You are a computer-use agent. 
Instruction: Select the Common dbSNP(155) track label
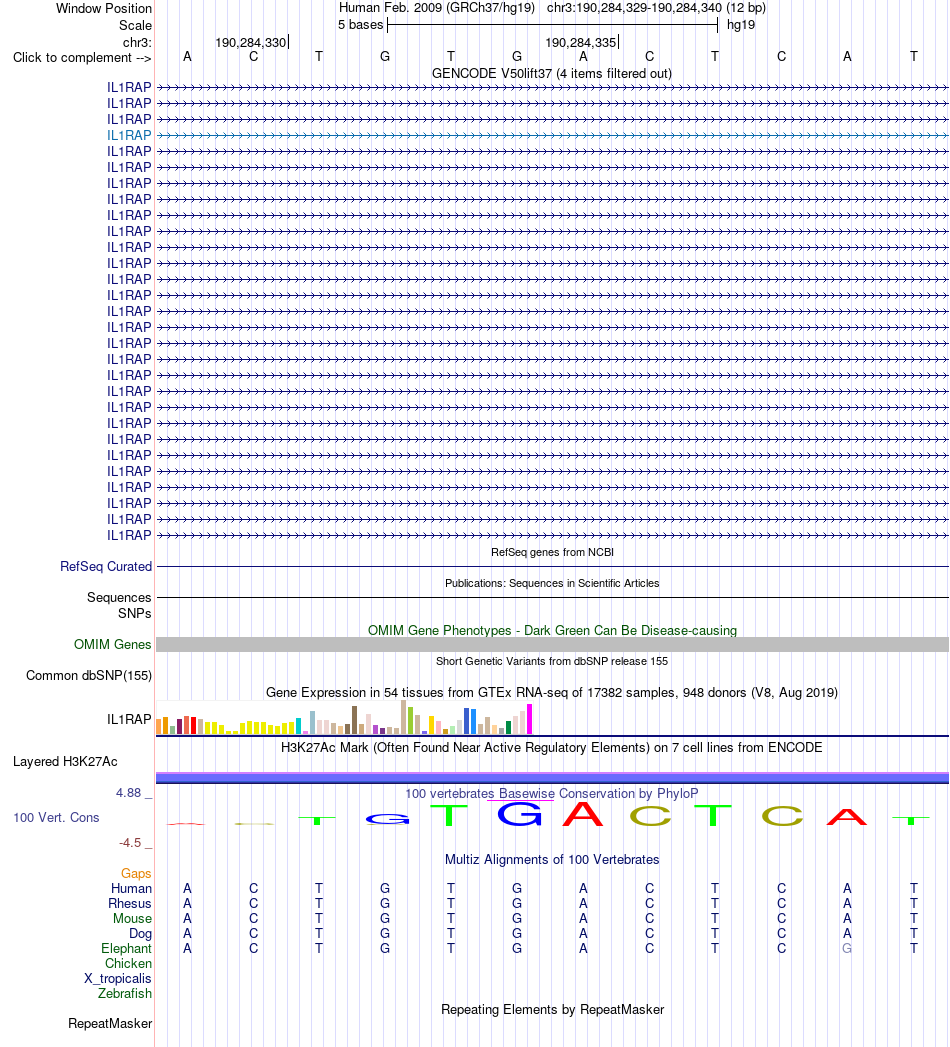click(x=89, y=675)
